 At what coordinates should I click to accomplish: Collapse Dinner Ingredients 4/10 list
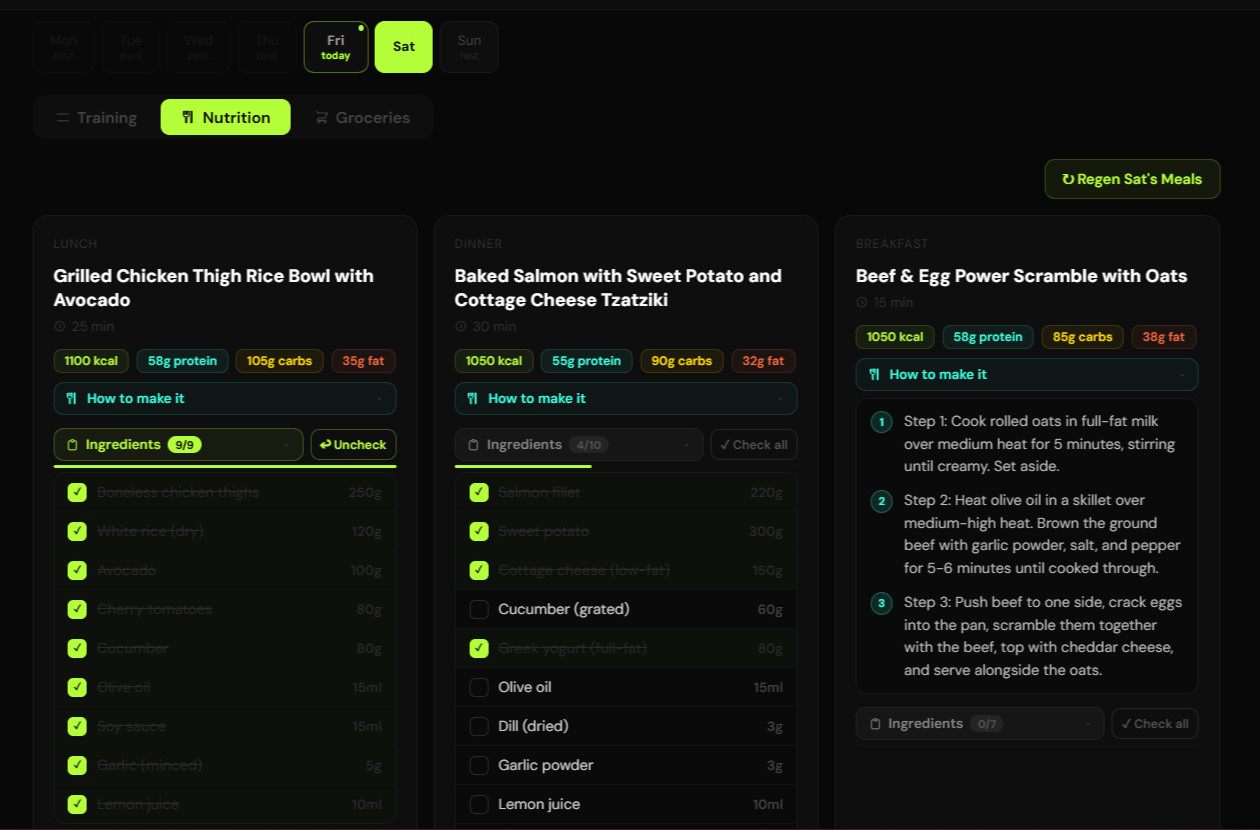click(579, 445)
